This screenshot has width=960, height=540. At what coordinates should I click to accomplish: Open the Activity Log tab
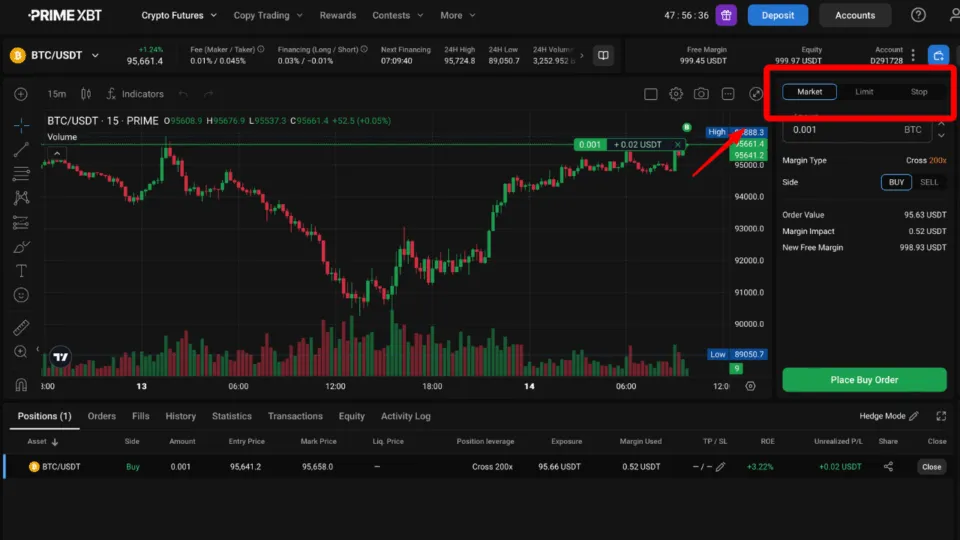click(x=405, y=416)
